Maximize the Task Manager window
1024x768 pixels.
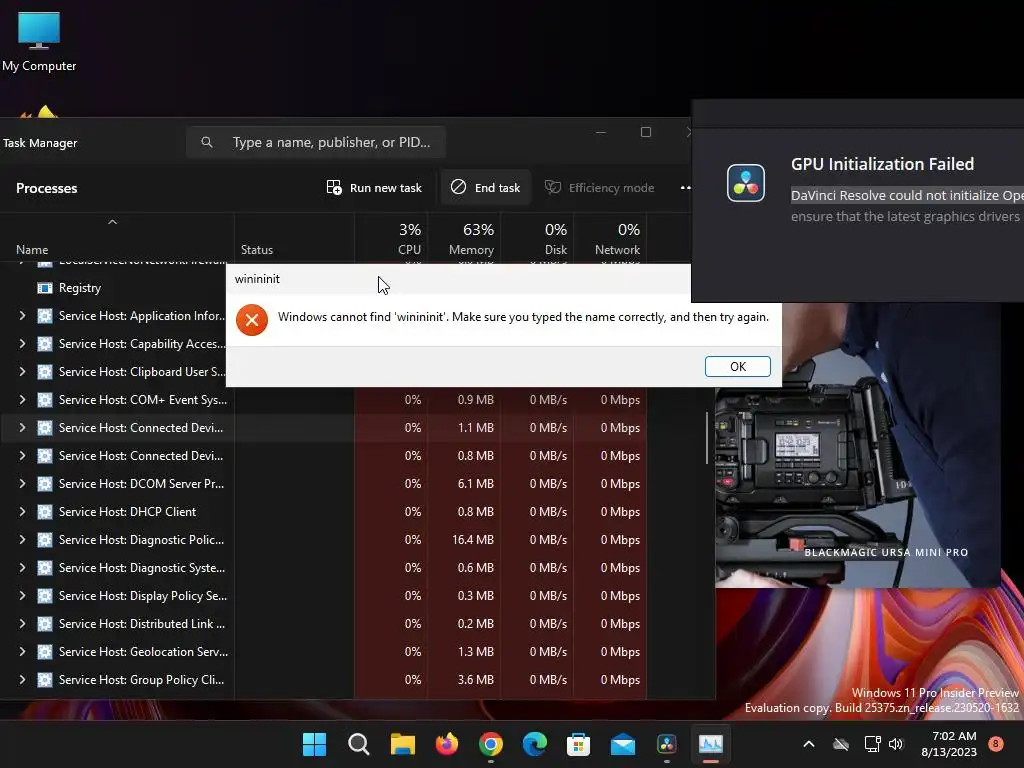tap(646, 133)
